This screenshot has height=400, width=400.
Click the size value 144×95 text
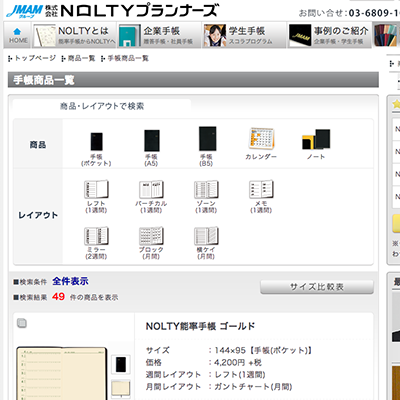coord(230,350)
